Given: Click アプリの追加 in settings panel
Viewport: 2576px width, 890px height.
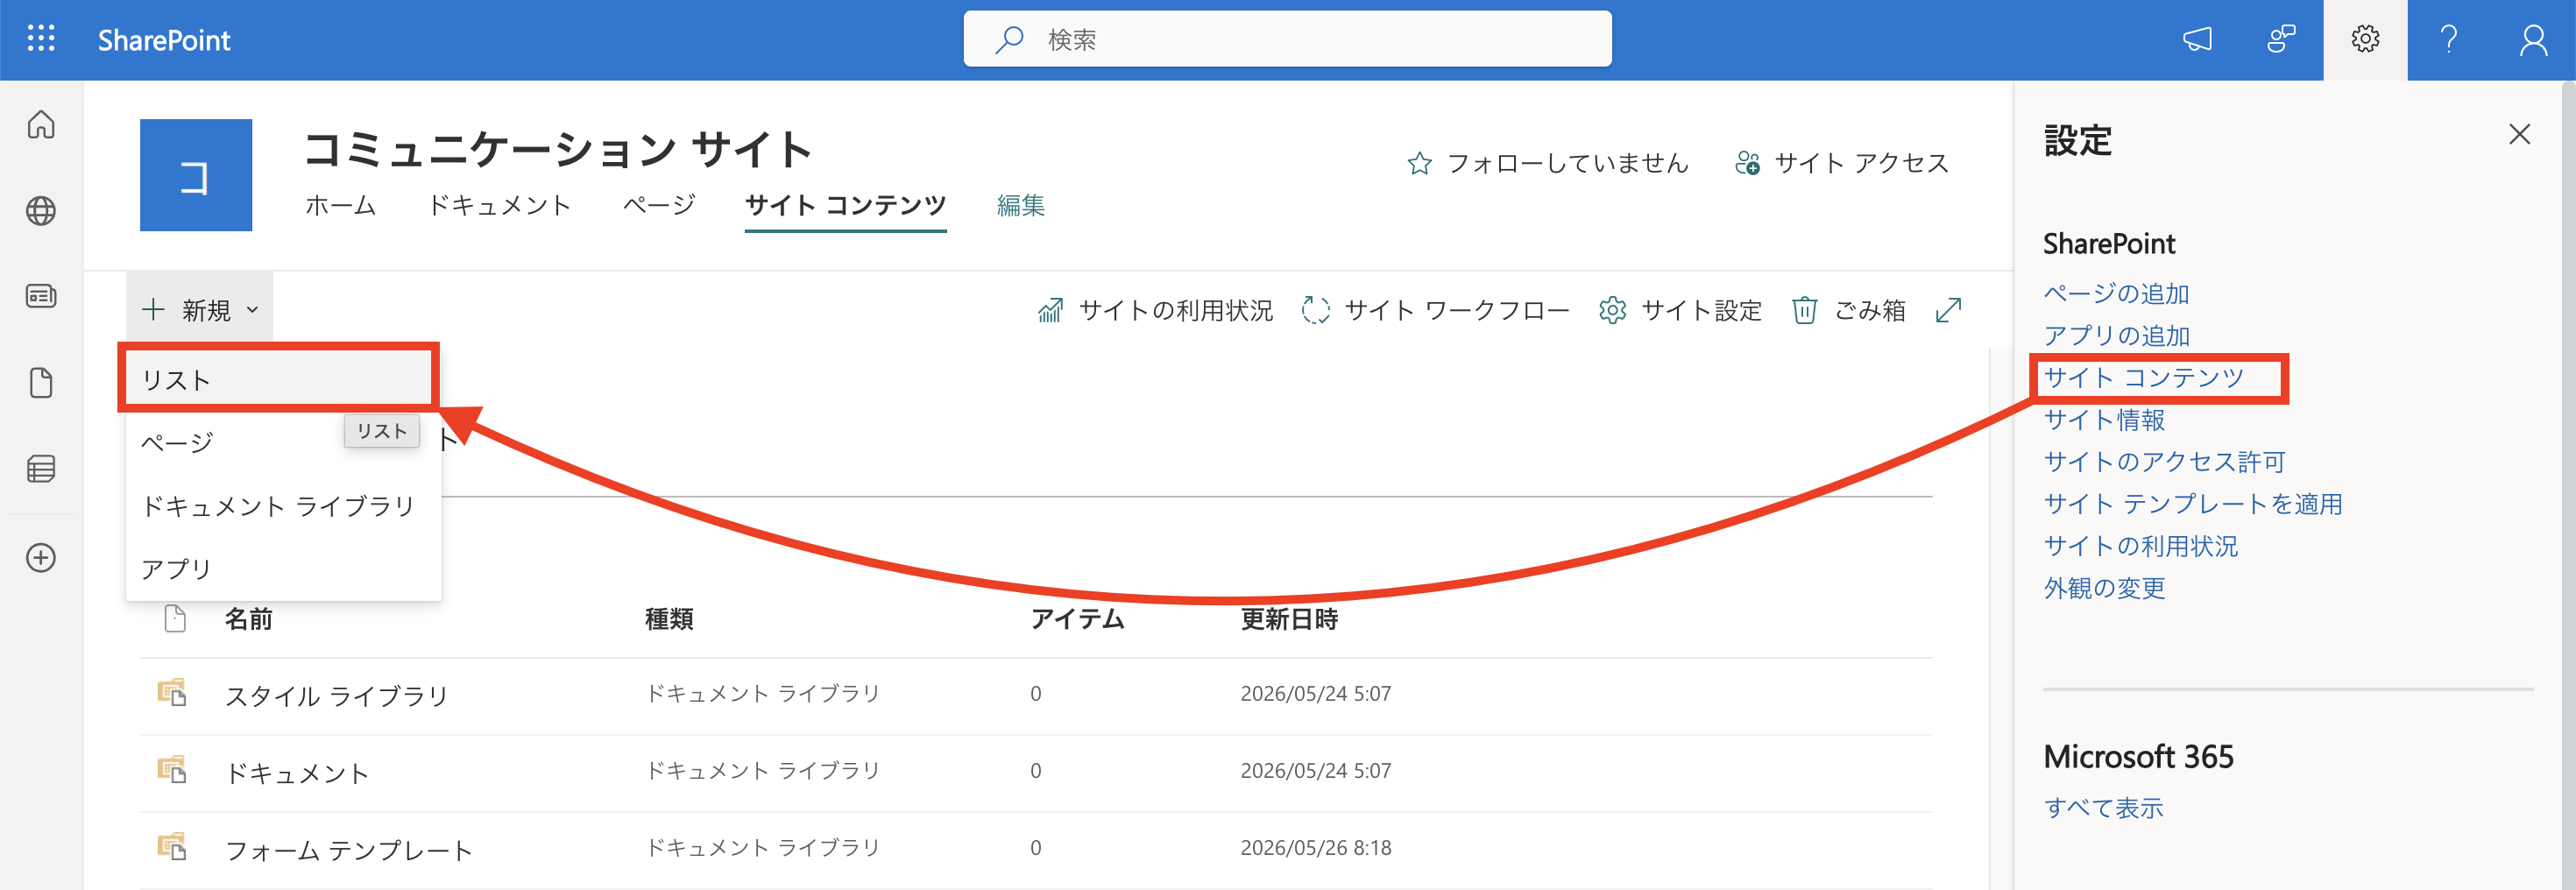Looking at the screenshot, I should click(2116, 335).
